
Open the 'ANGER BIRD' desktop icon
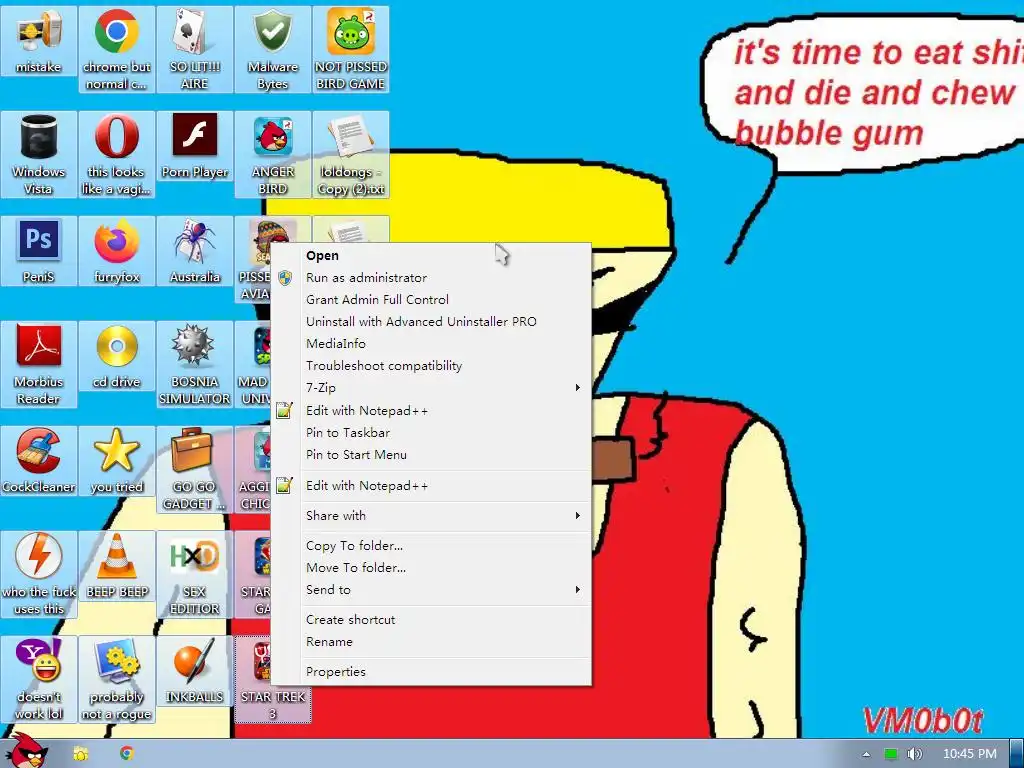pos(273,155)
